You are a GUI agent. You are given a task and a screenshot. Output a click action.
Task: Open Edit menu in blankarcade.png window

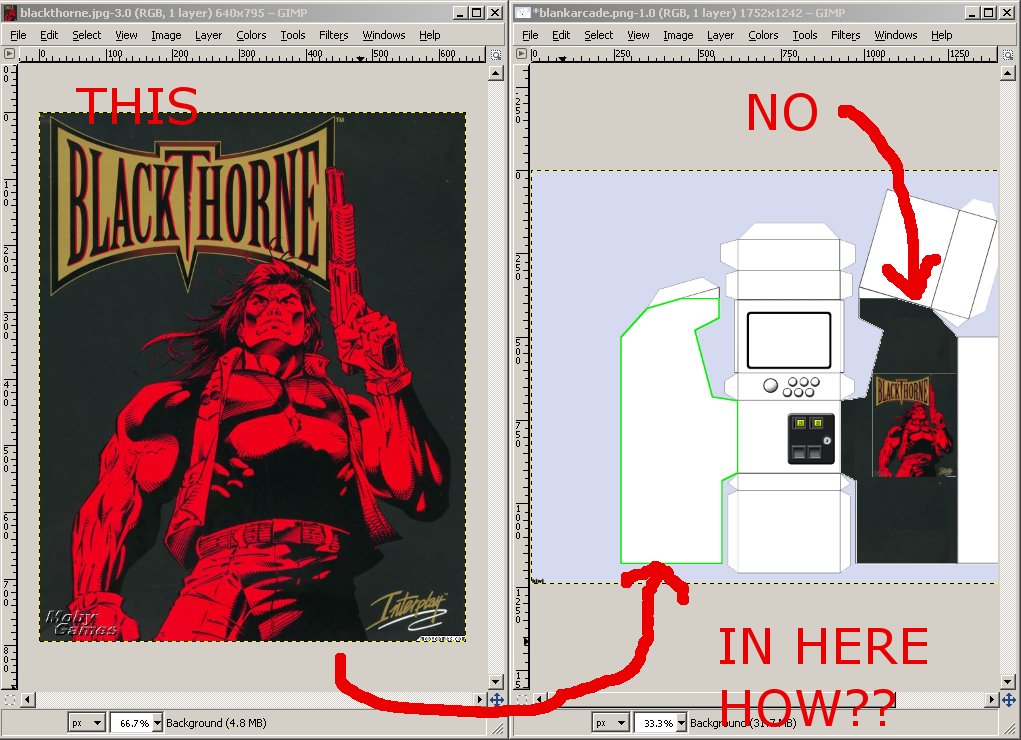click(x=561, y=35)
